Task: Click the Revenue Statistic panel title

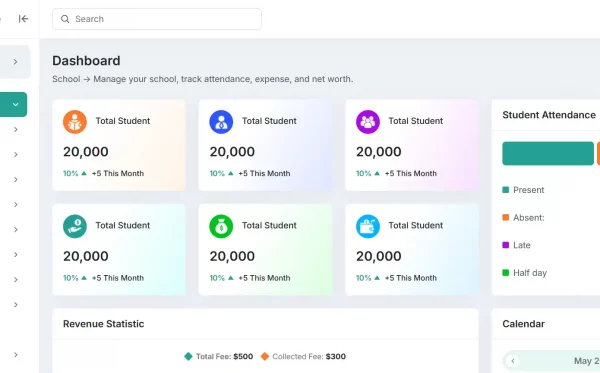Action: [103, 324]
